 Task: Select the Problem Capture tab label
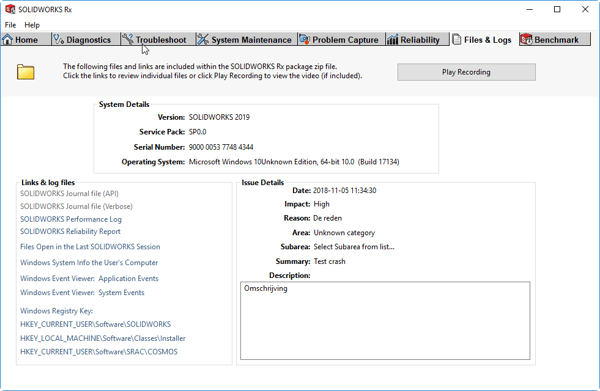tap(345, 40)
